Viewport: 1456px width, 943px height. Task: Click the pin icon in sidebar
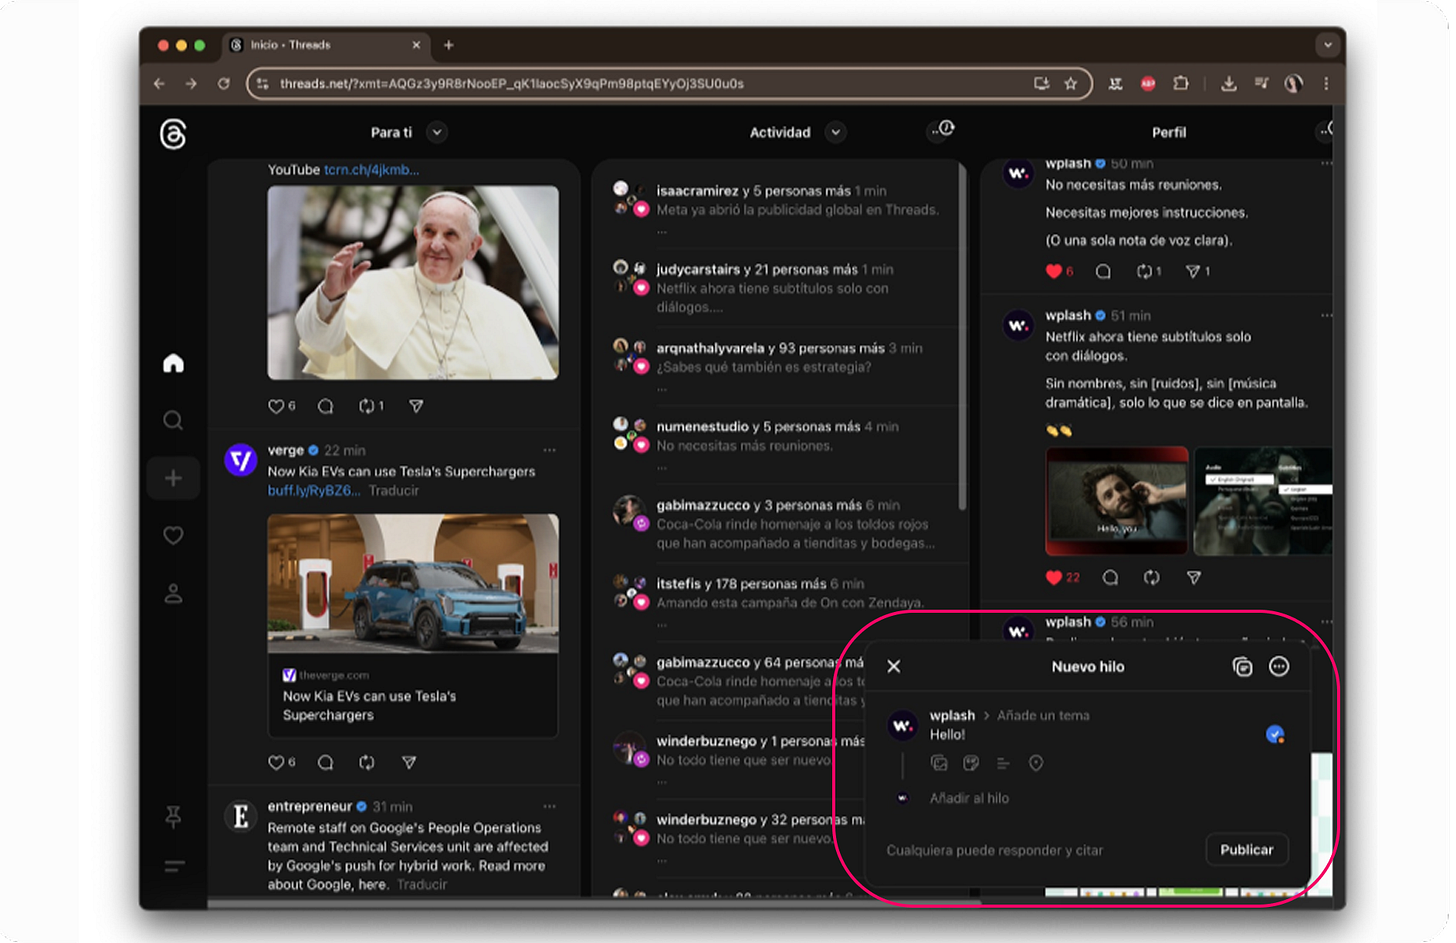pos(173,818)
